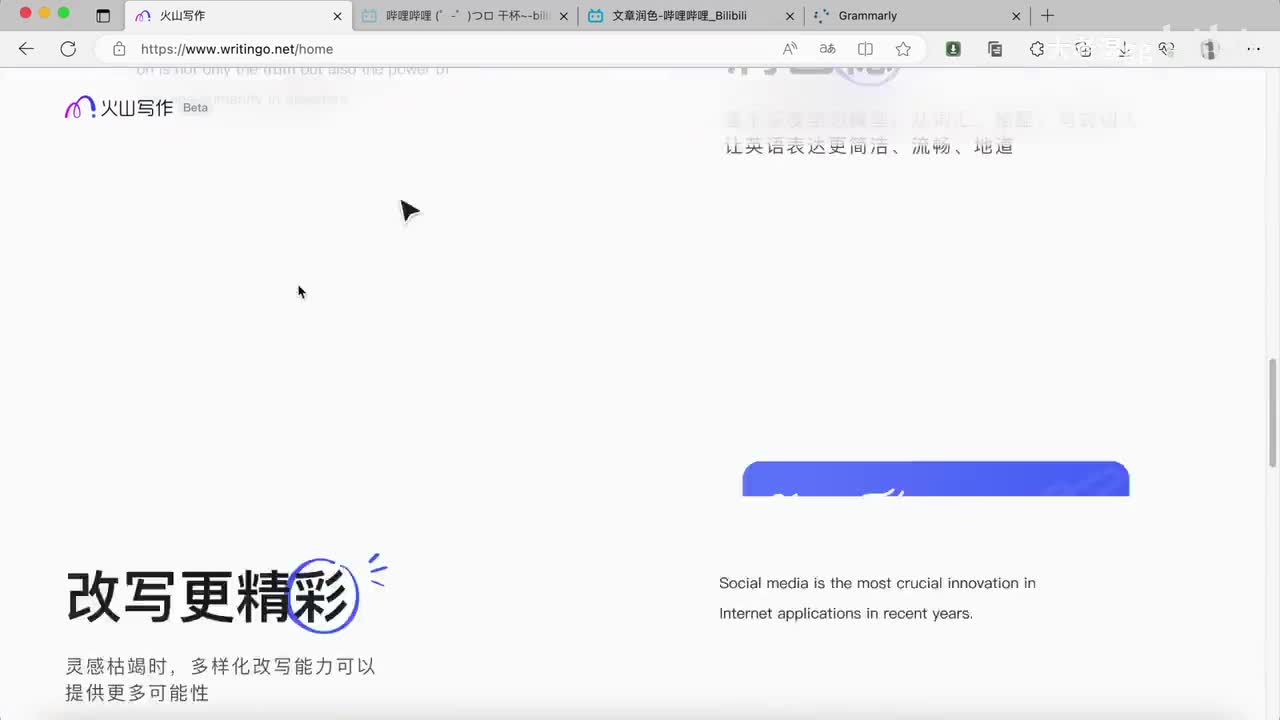Open Settings and more ellipsis menu
This screenshot has height=720, width=1280.
pyautogui.click(x=1253, y=49)
